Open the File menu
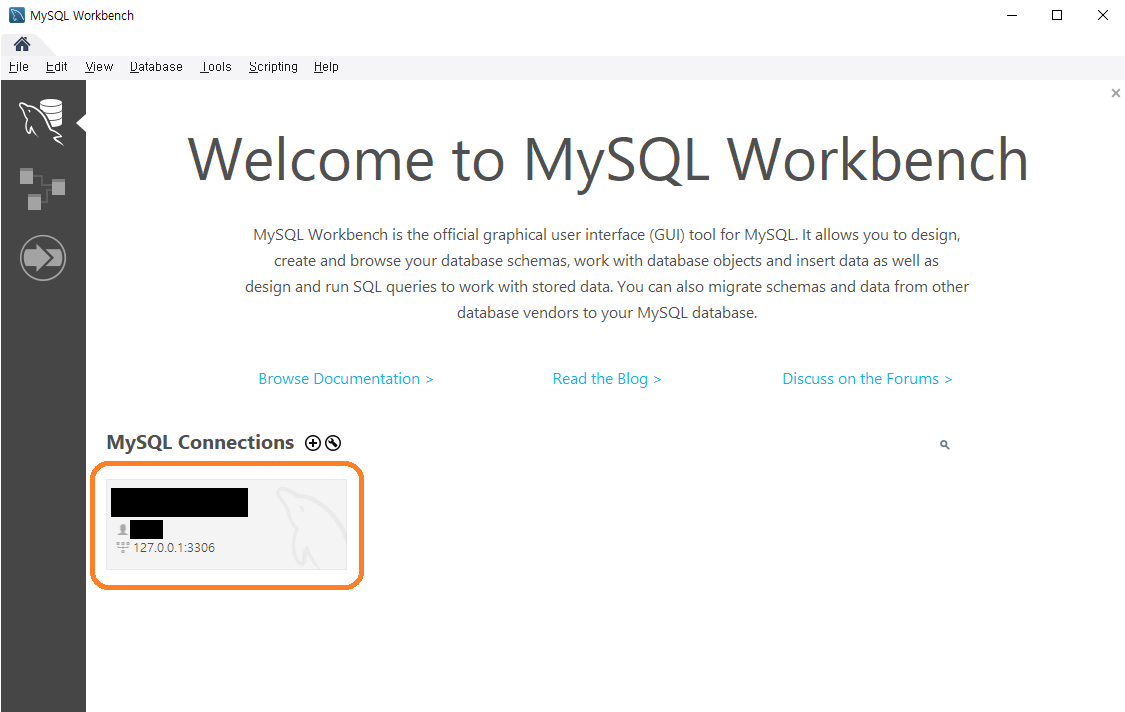This screenshot has width=1125, height=712. 19,67
